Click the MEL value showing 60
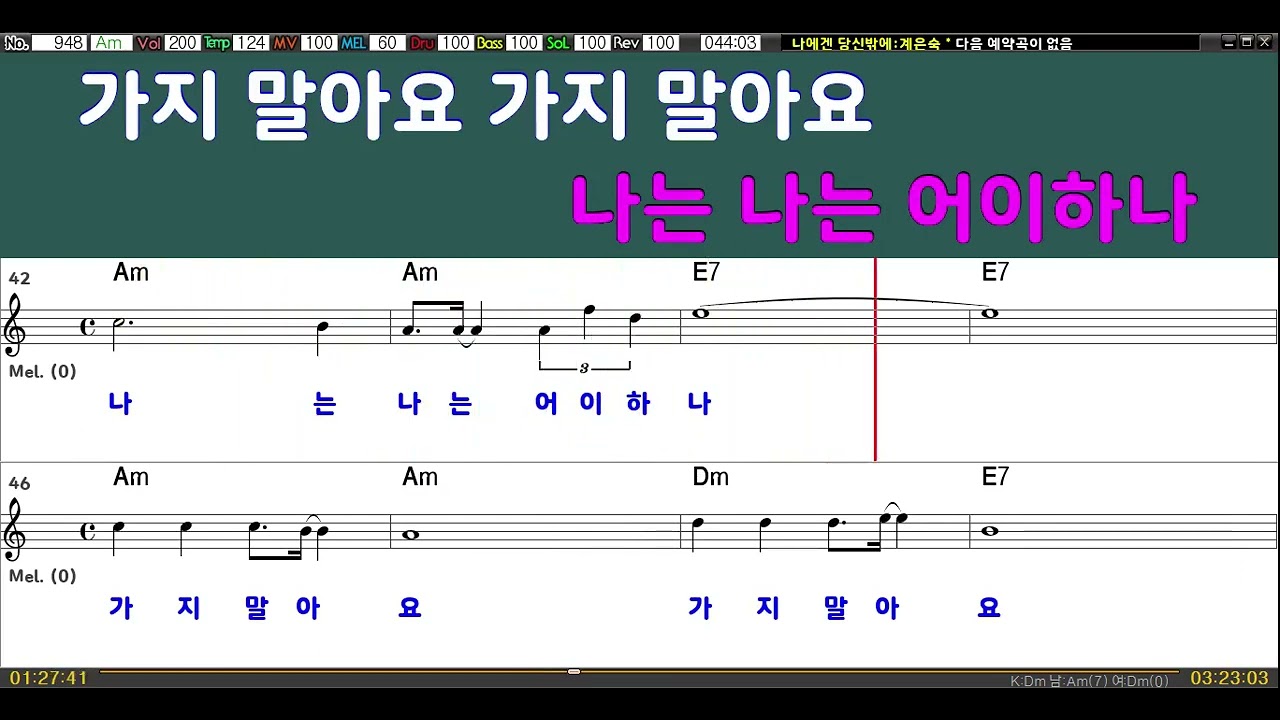Image resolution: width=1280 pixels, height=720 pixels. [387, 43]
